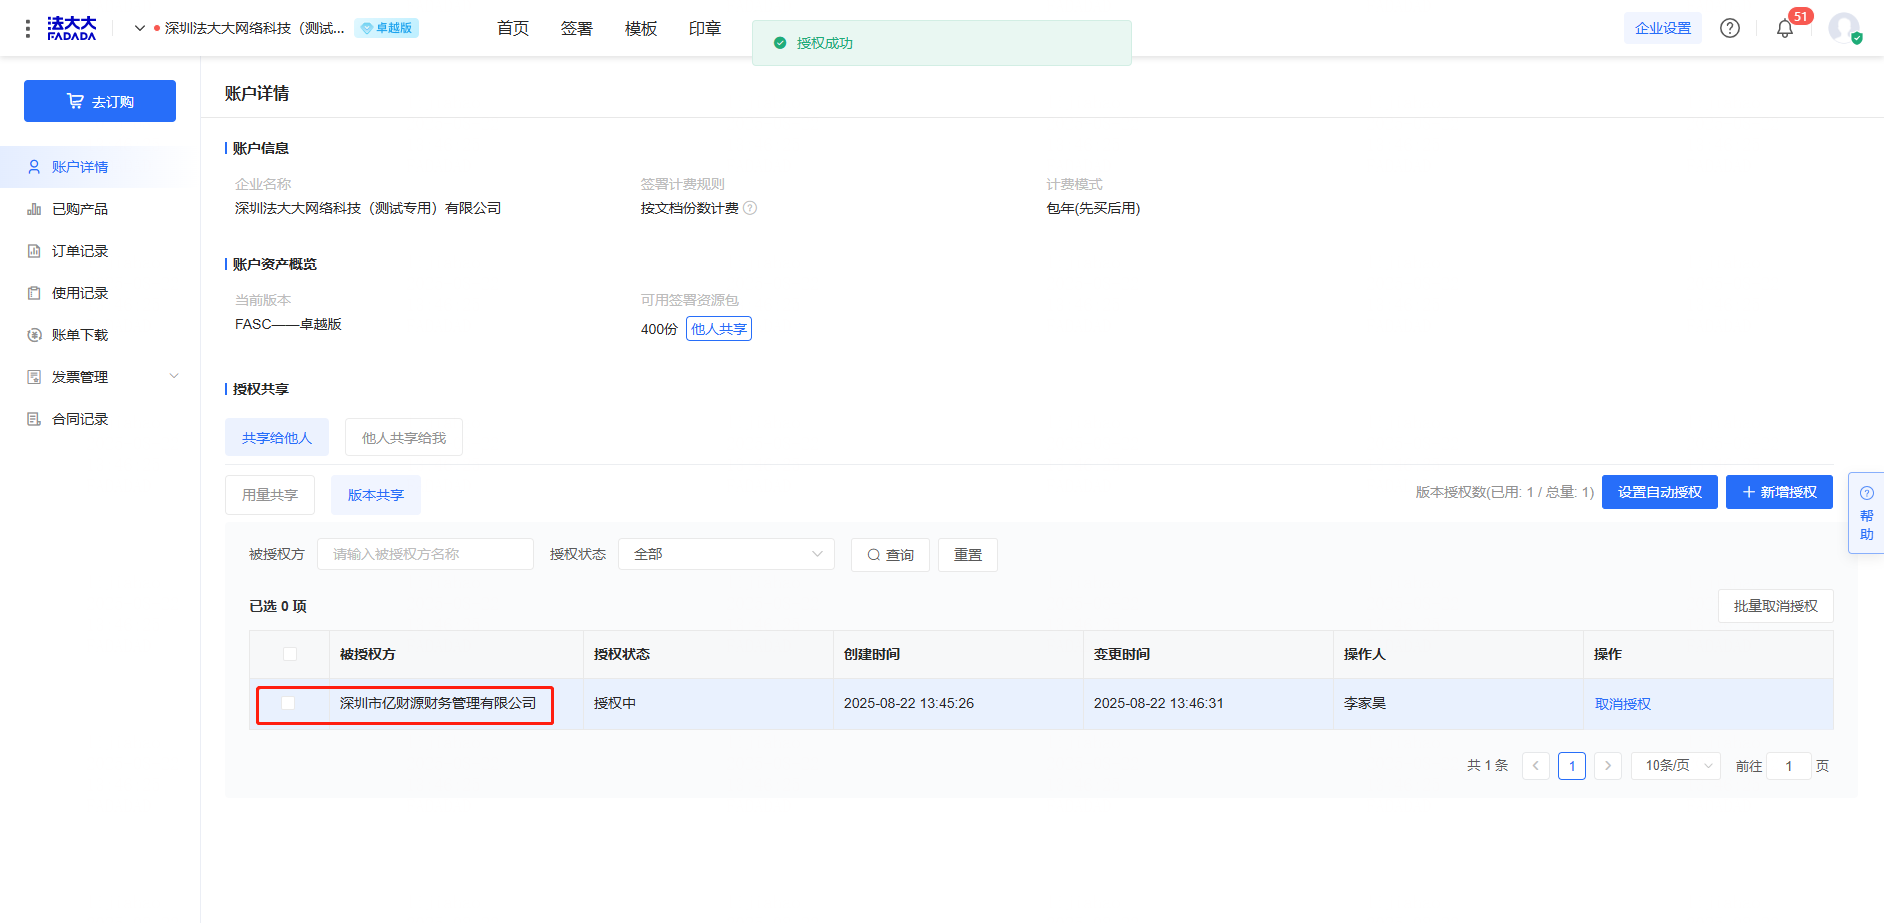Image resolution: width=1884 pixels, height=923 pixels.
Task: Expand the company switcher chevron
Action: [x=140, y=28]
